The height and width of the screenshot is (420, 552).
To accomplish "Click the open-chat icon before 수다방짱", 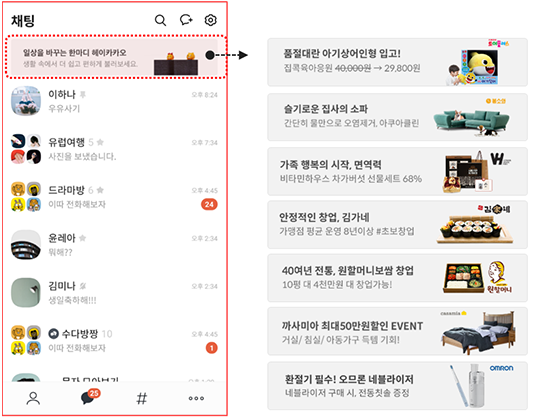I will coord(53,333).
